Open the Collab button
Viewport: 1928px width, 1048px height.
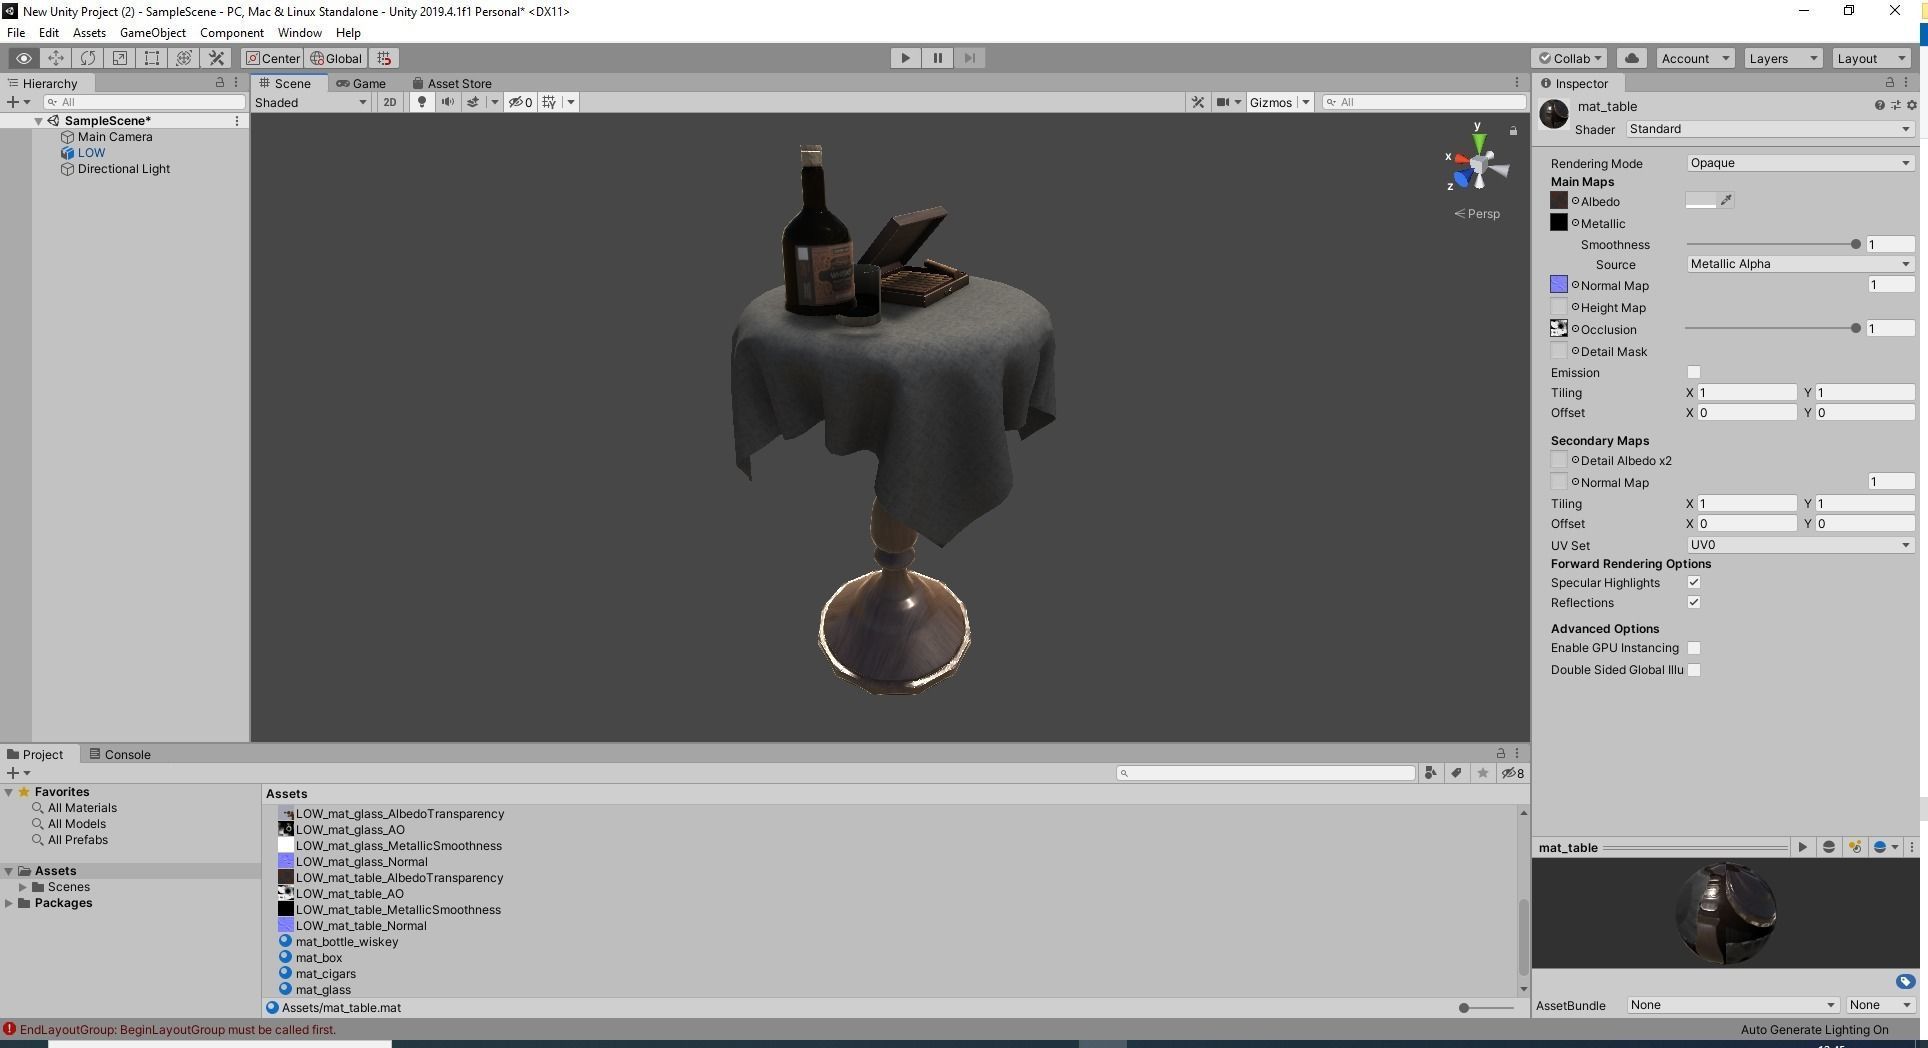click(1569, 58)
